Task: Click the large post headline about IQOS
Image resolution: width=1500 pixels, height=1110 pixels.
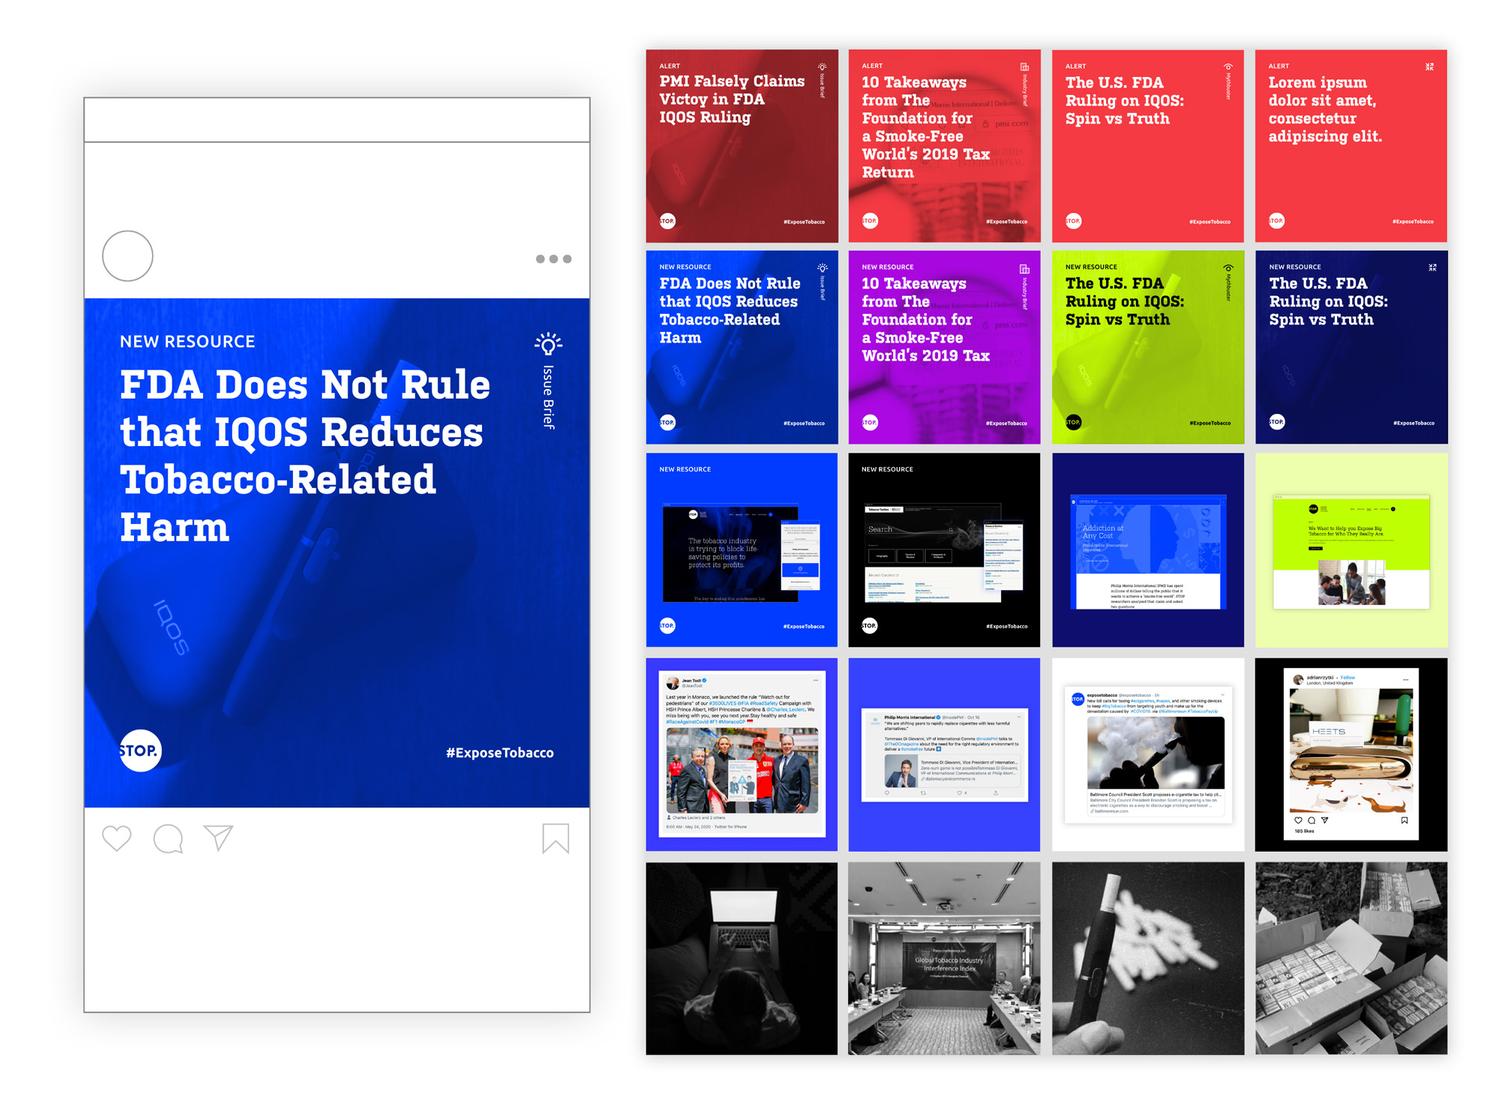Action: (x=305, y=455)
